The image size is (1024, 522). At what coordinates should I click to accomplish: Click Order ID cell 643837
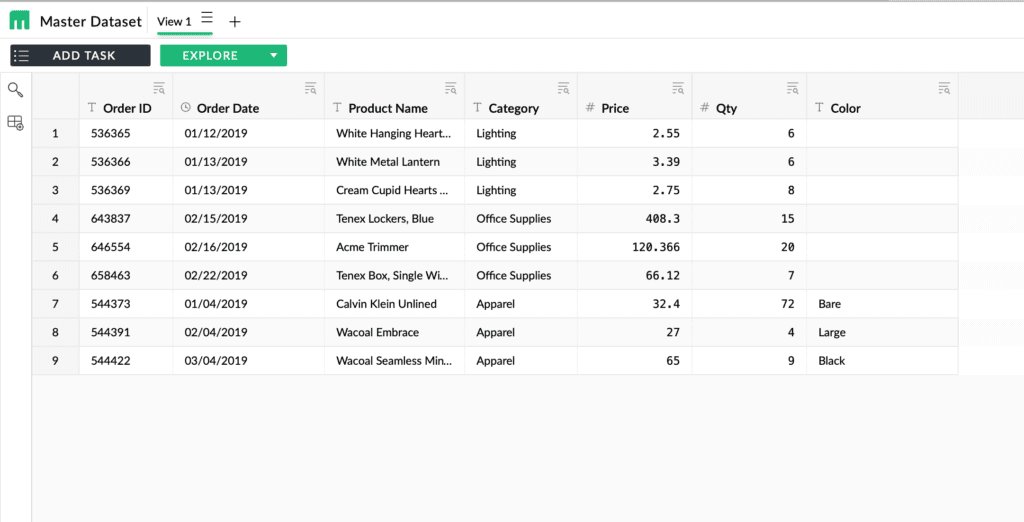[126, 218]
